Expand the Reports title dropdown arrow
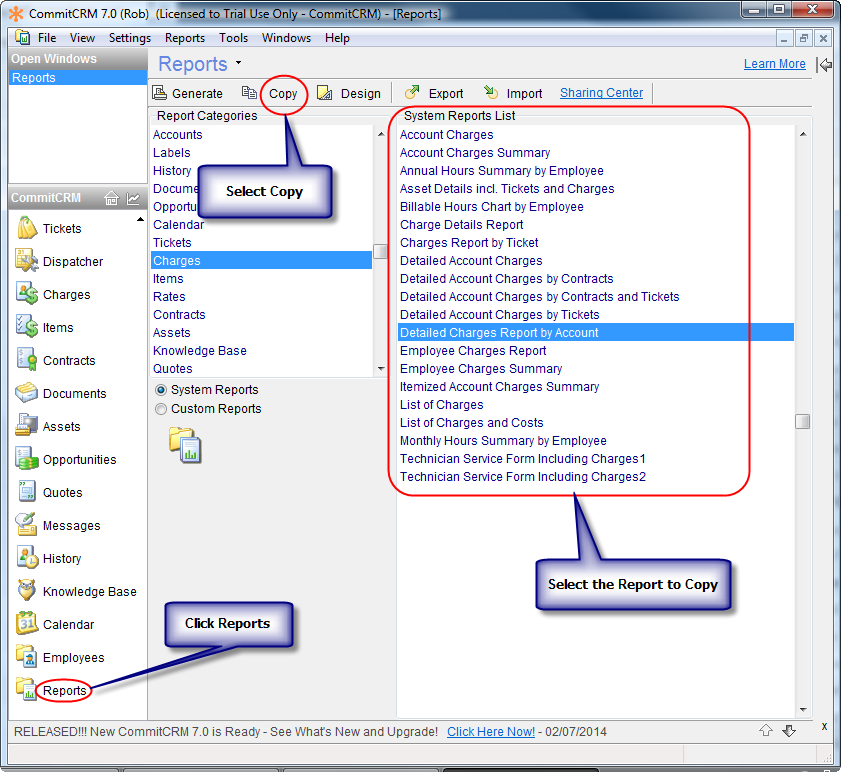The image size is (841, 772). pyautogui.click(x=239, y=64)
